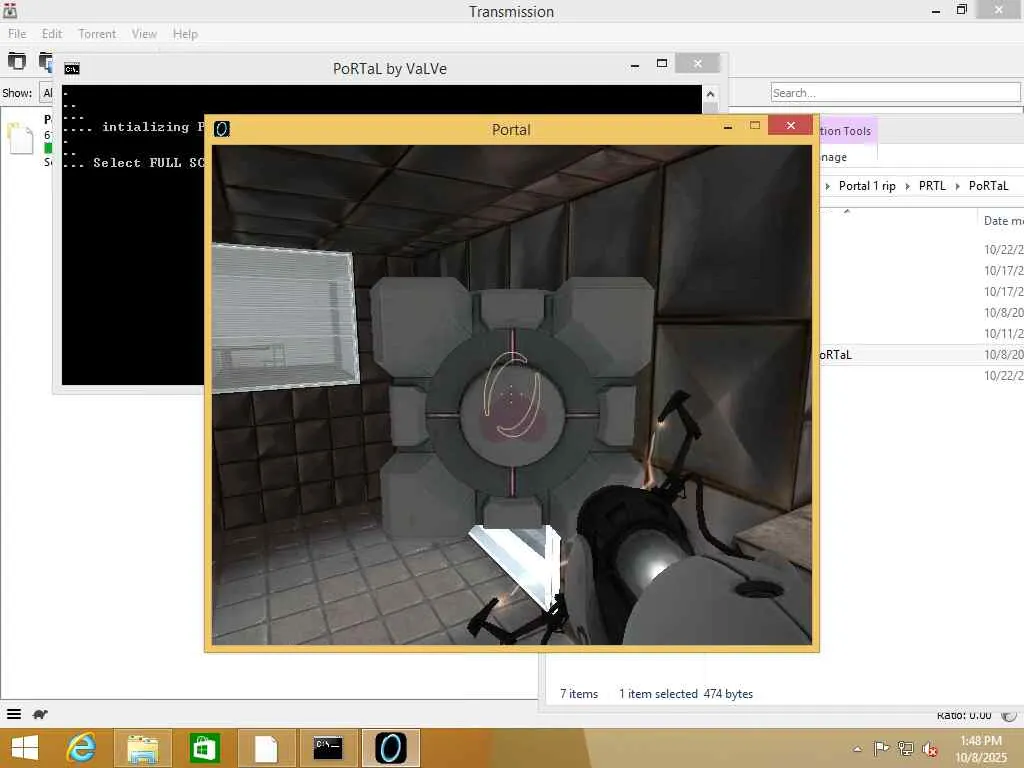The image size is (1024, 768).
Task: Open the Windows Store taskbar icon
Action: pyautogui.click(x=204, y=748)
